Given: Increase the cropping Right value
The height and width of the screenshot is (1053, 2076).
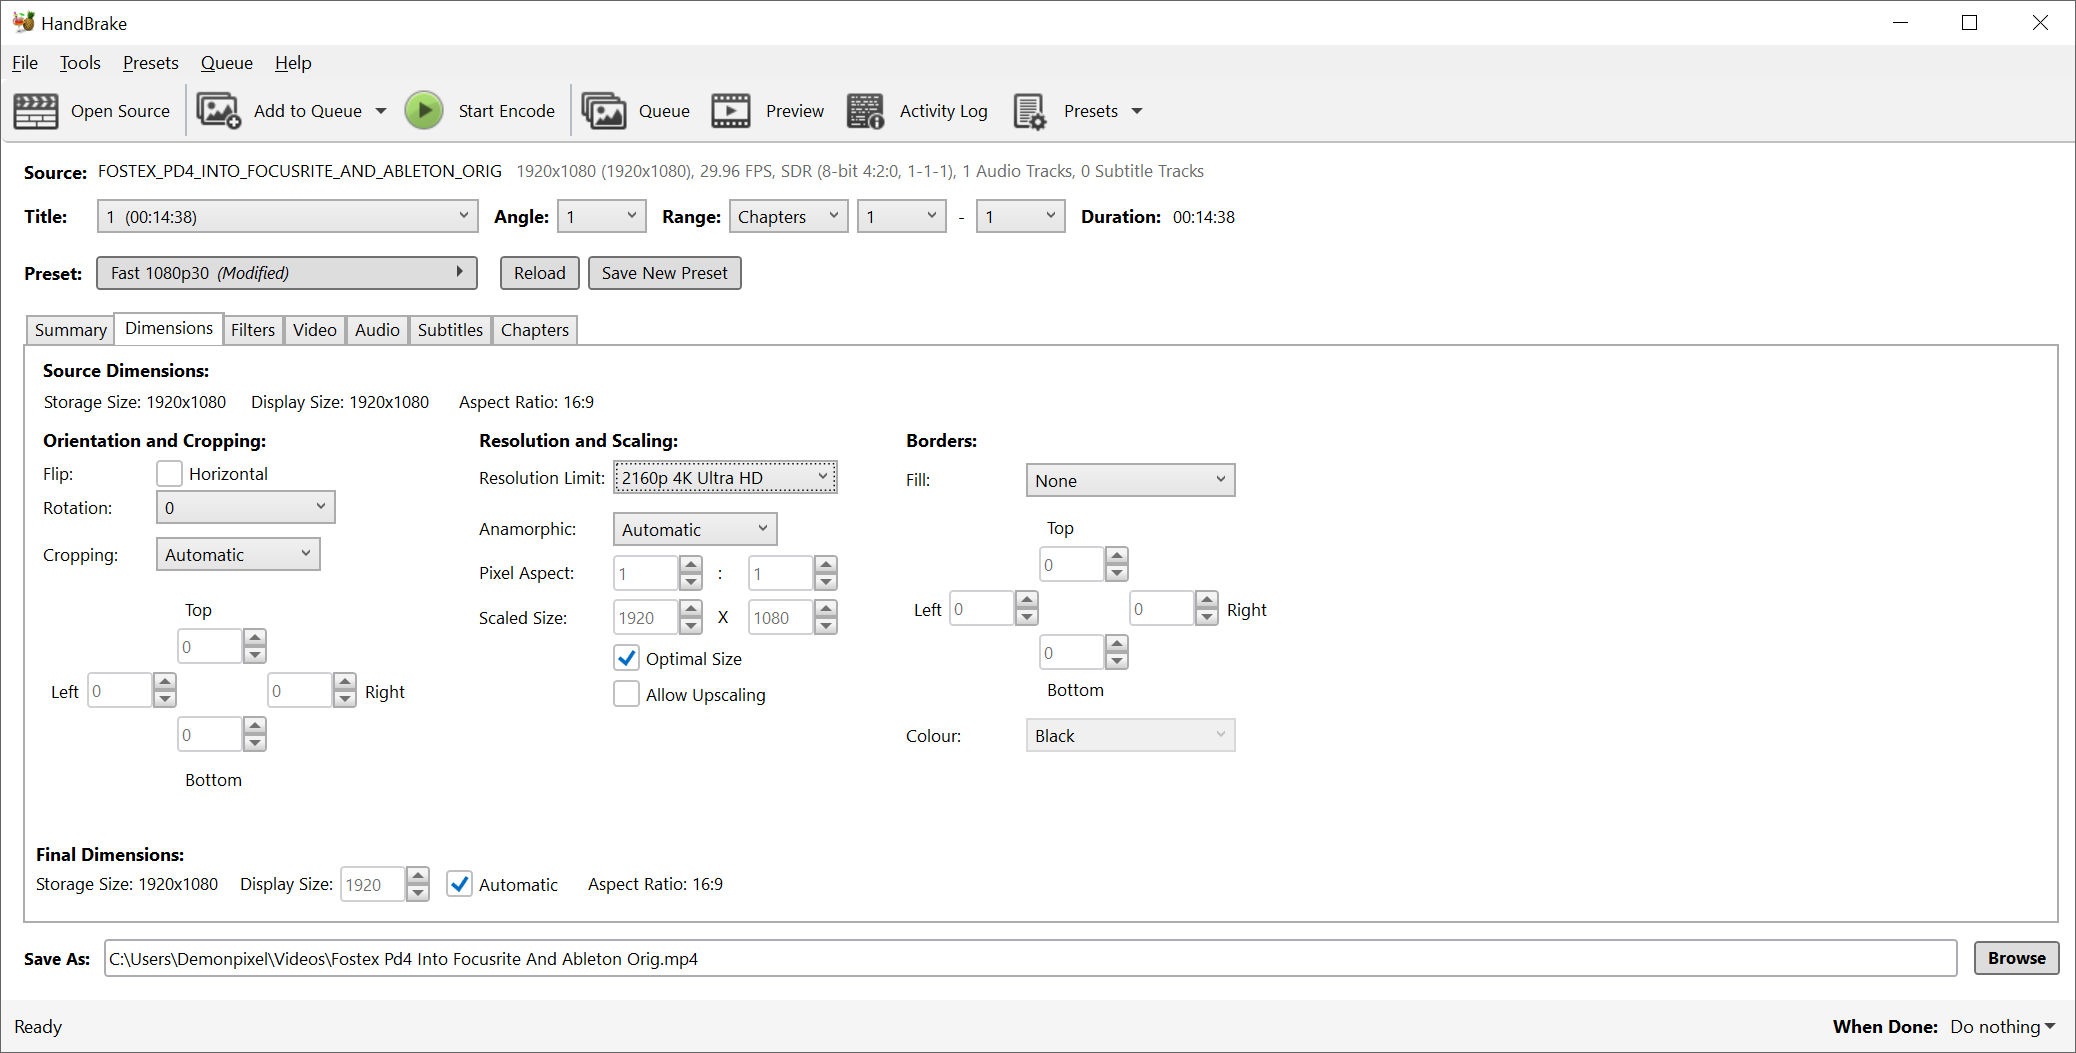Looking at the screenshot, I should [345, 682].
